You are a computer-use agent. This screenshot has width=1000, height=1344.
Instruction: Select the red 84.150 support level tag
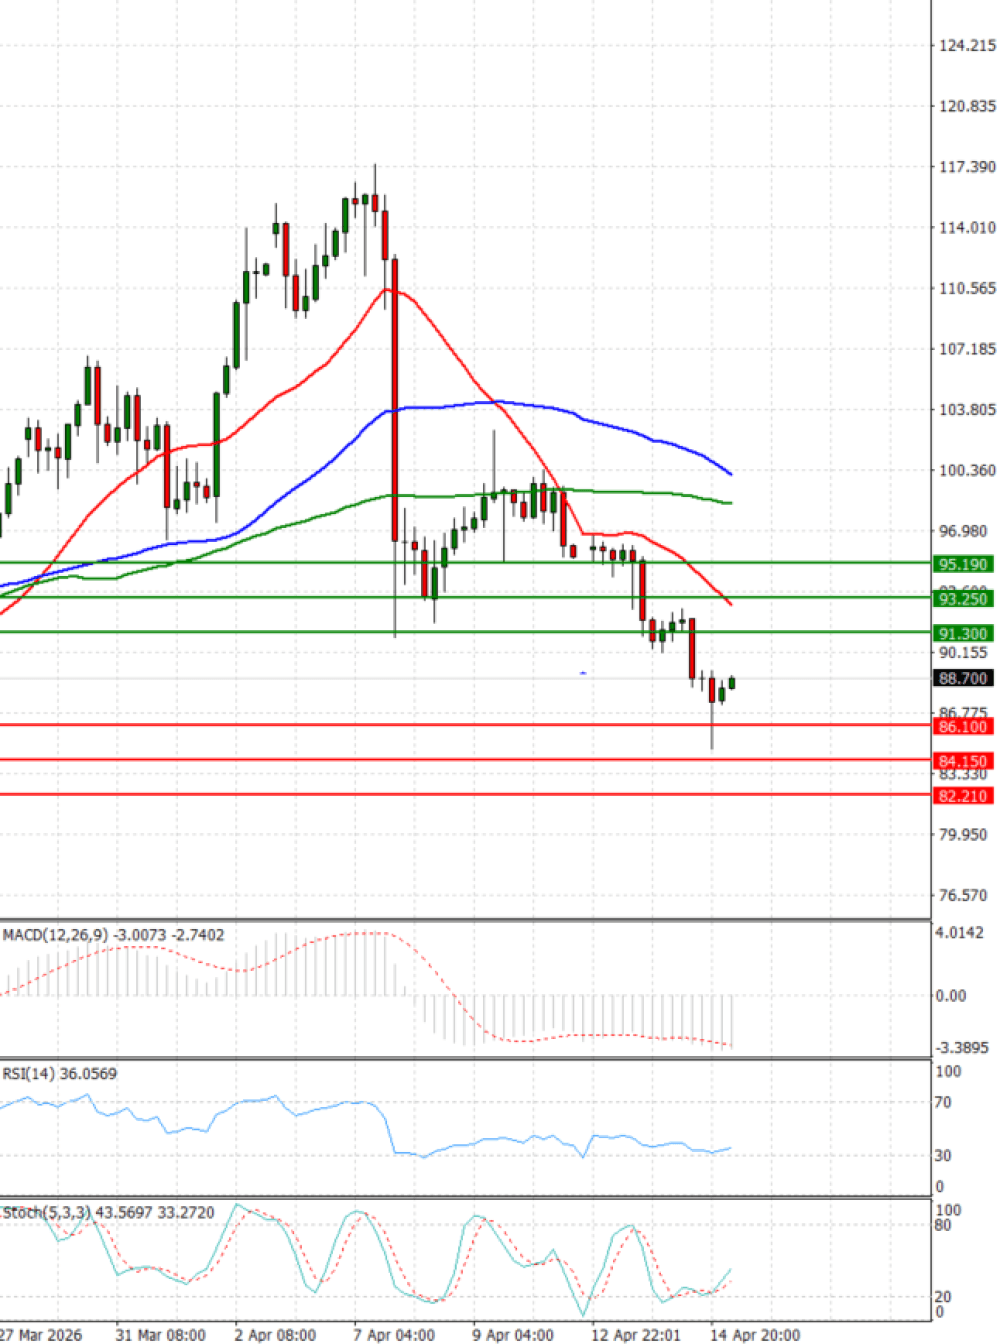[x=962, y=762]
